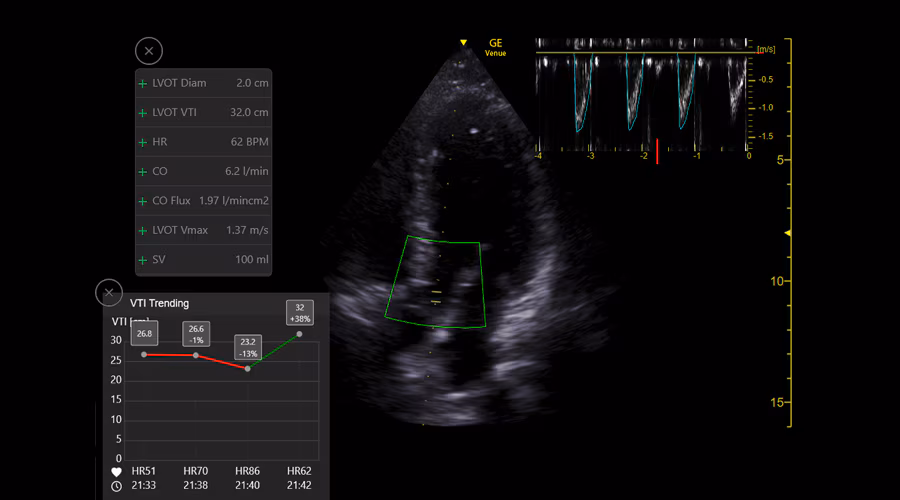900x500 pixels.
Task: Click the plus icon next to LVOT Vmax
Action: 143,231
